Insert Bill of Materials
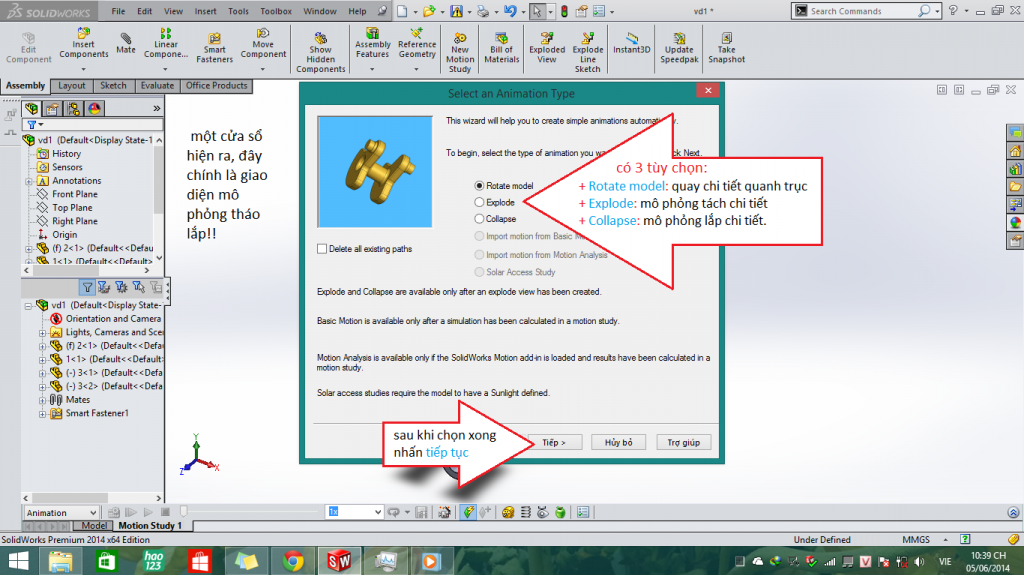Viewport: 1024px width, 575px height. coord(502,47)
